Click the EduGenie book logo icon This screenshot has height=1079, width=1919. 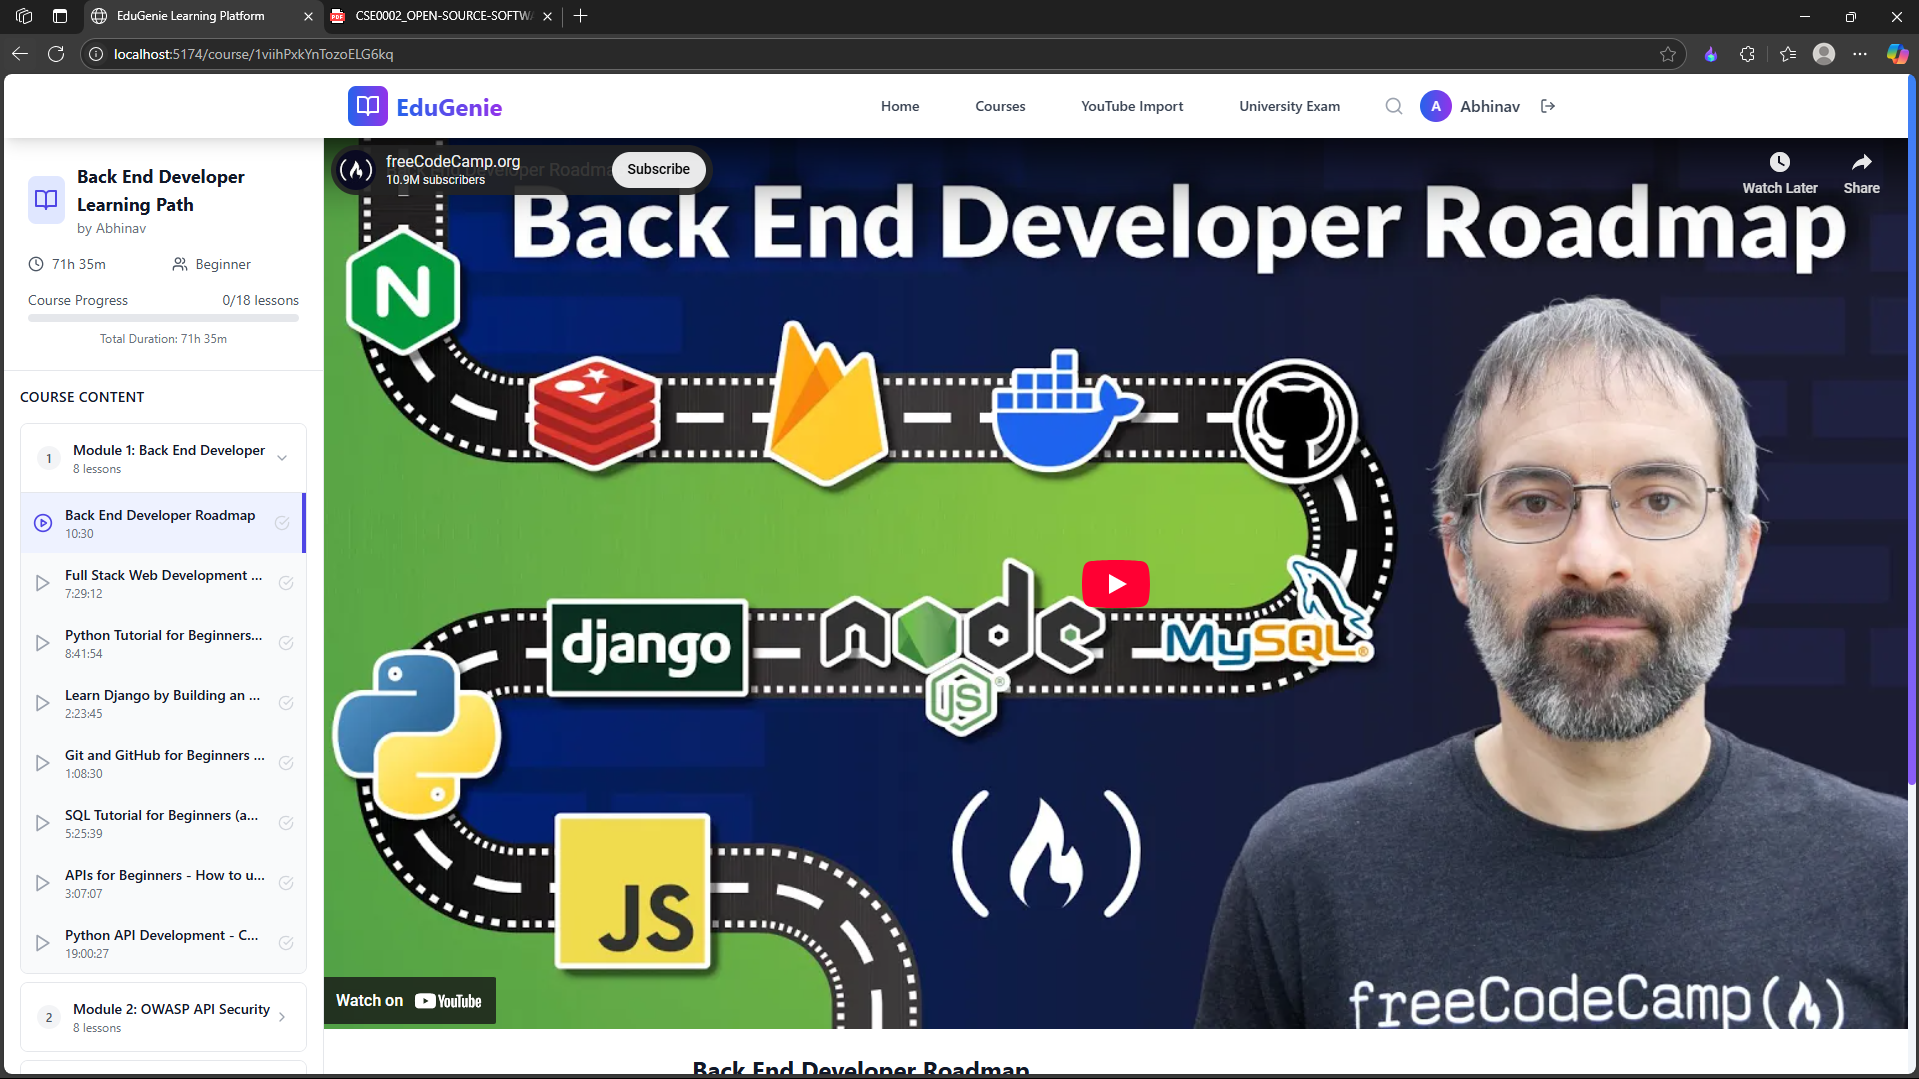pos(367,106)
